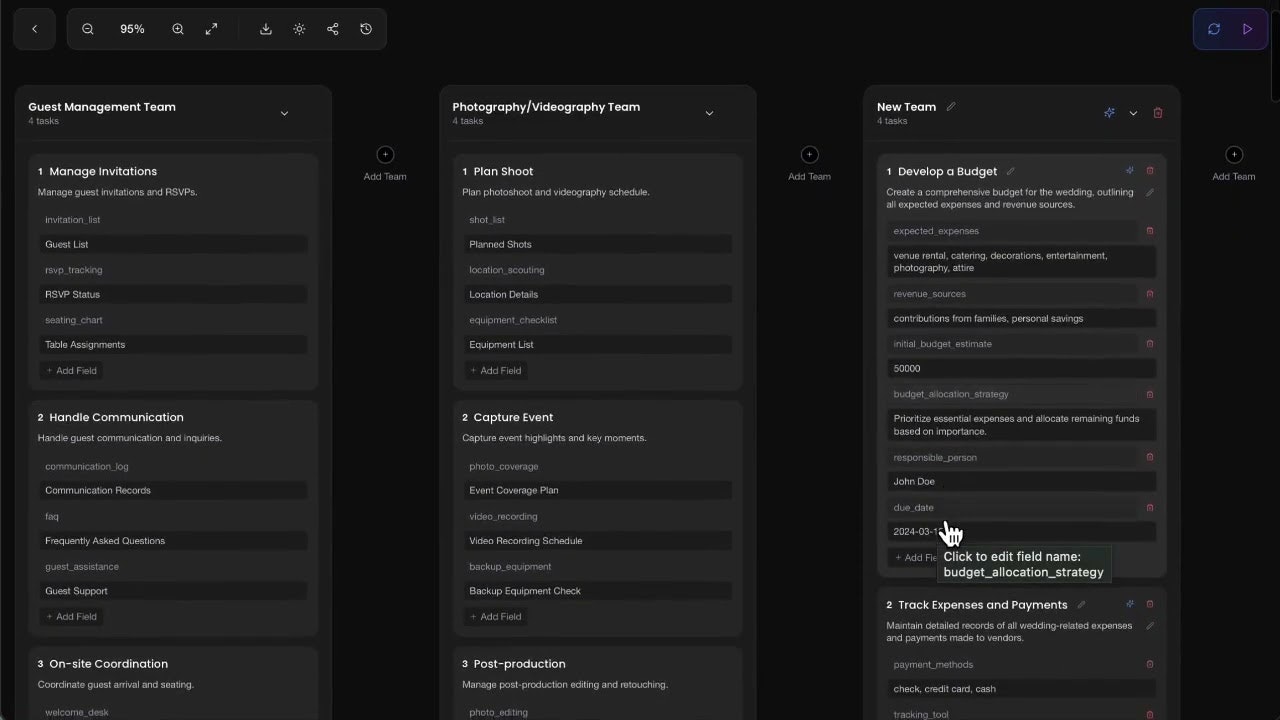Click the Backup Equipment Check value
This screenshot has height=720, width=1280.
tap(597, 590)
